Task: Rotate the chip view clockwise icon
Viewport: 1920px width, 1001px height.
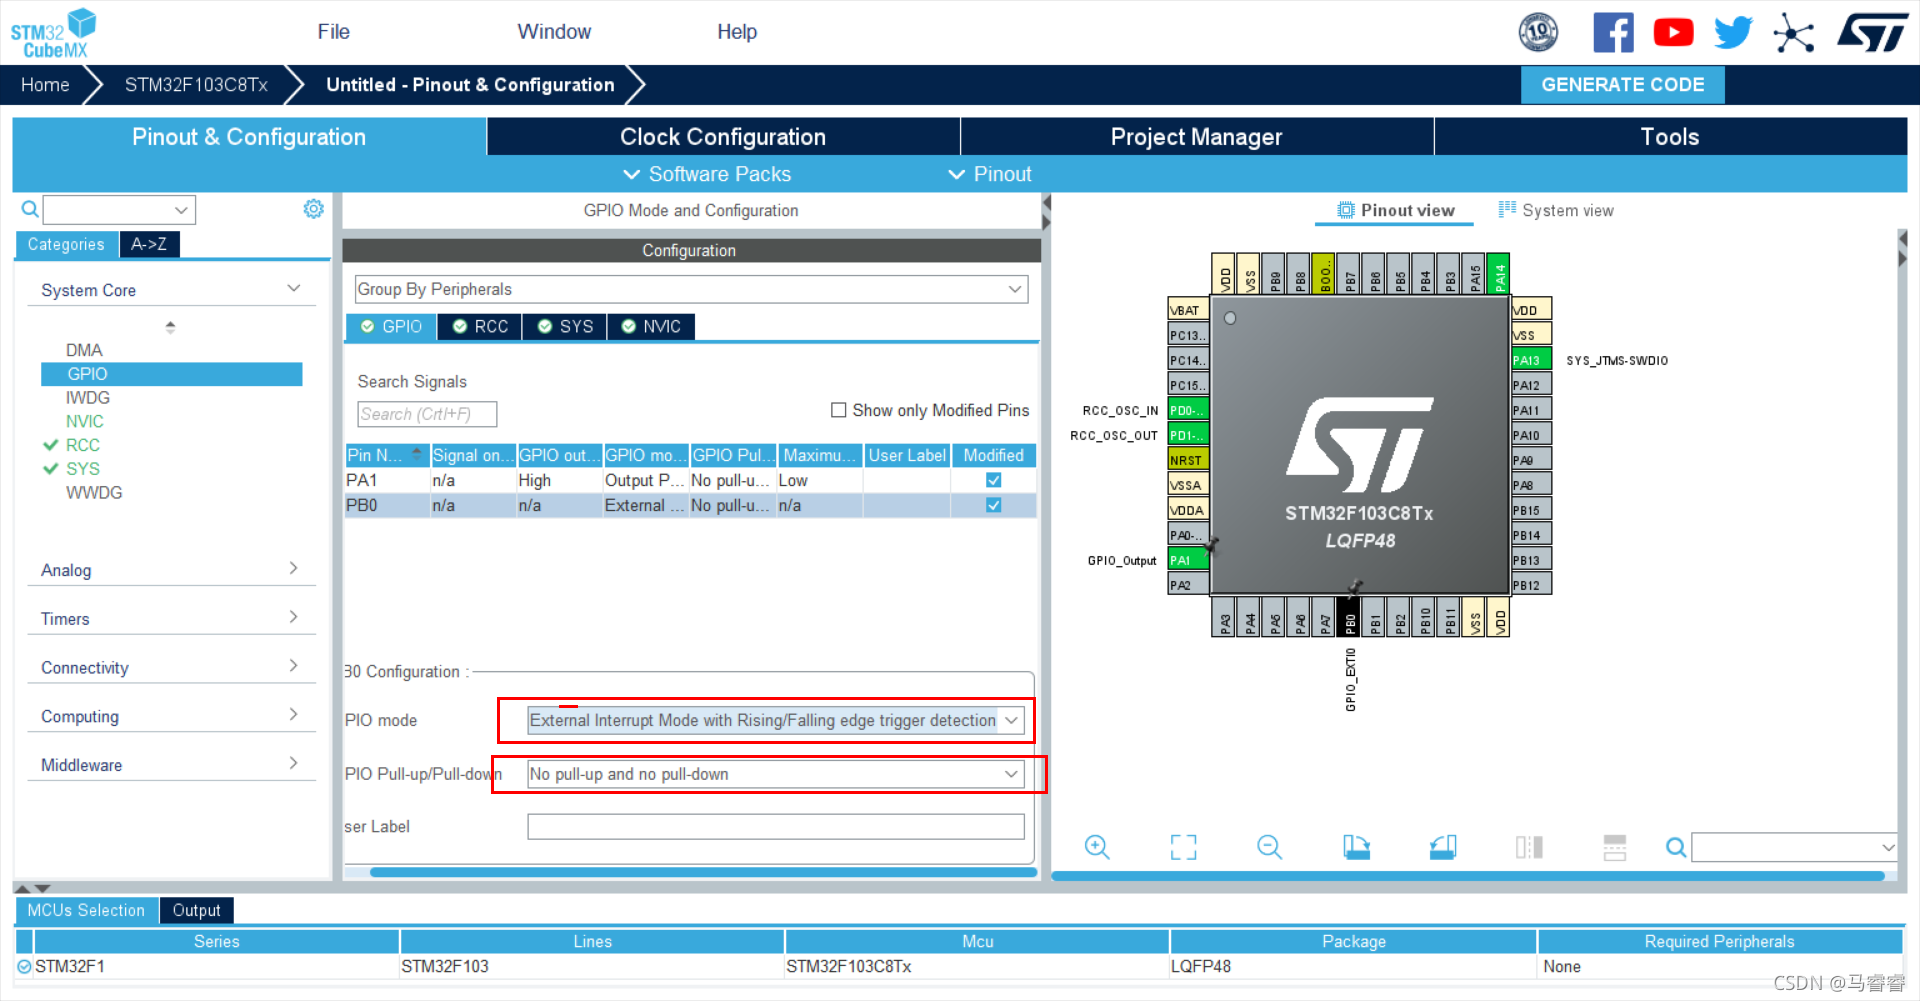Action: click(x=1356, y=847)
